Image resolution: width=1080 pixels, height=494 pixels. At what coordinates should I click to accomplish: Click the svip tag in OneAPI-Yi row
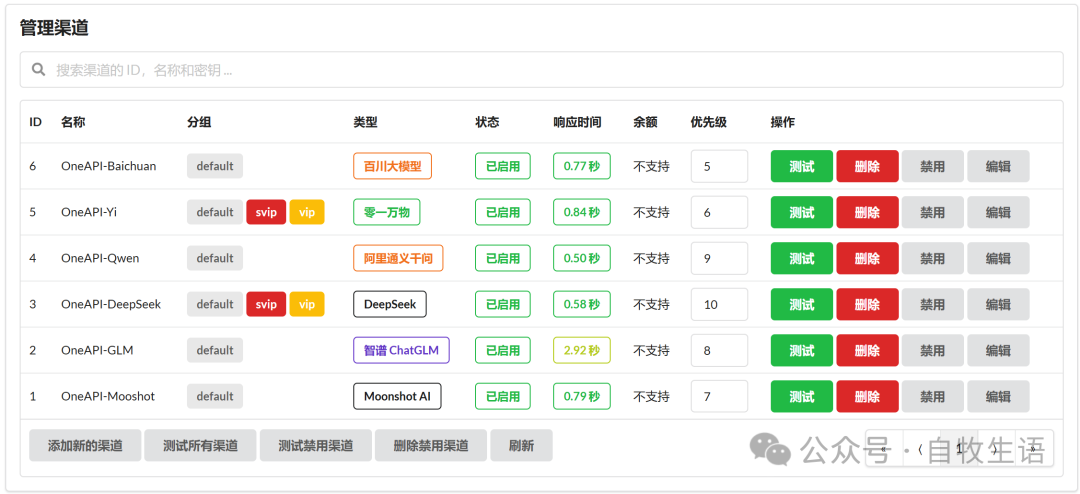266,212
